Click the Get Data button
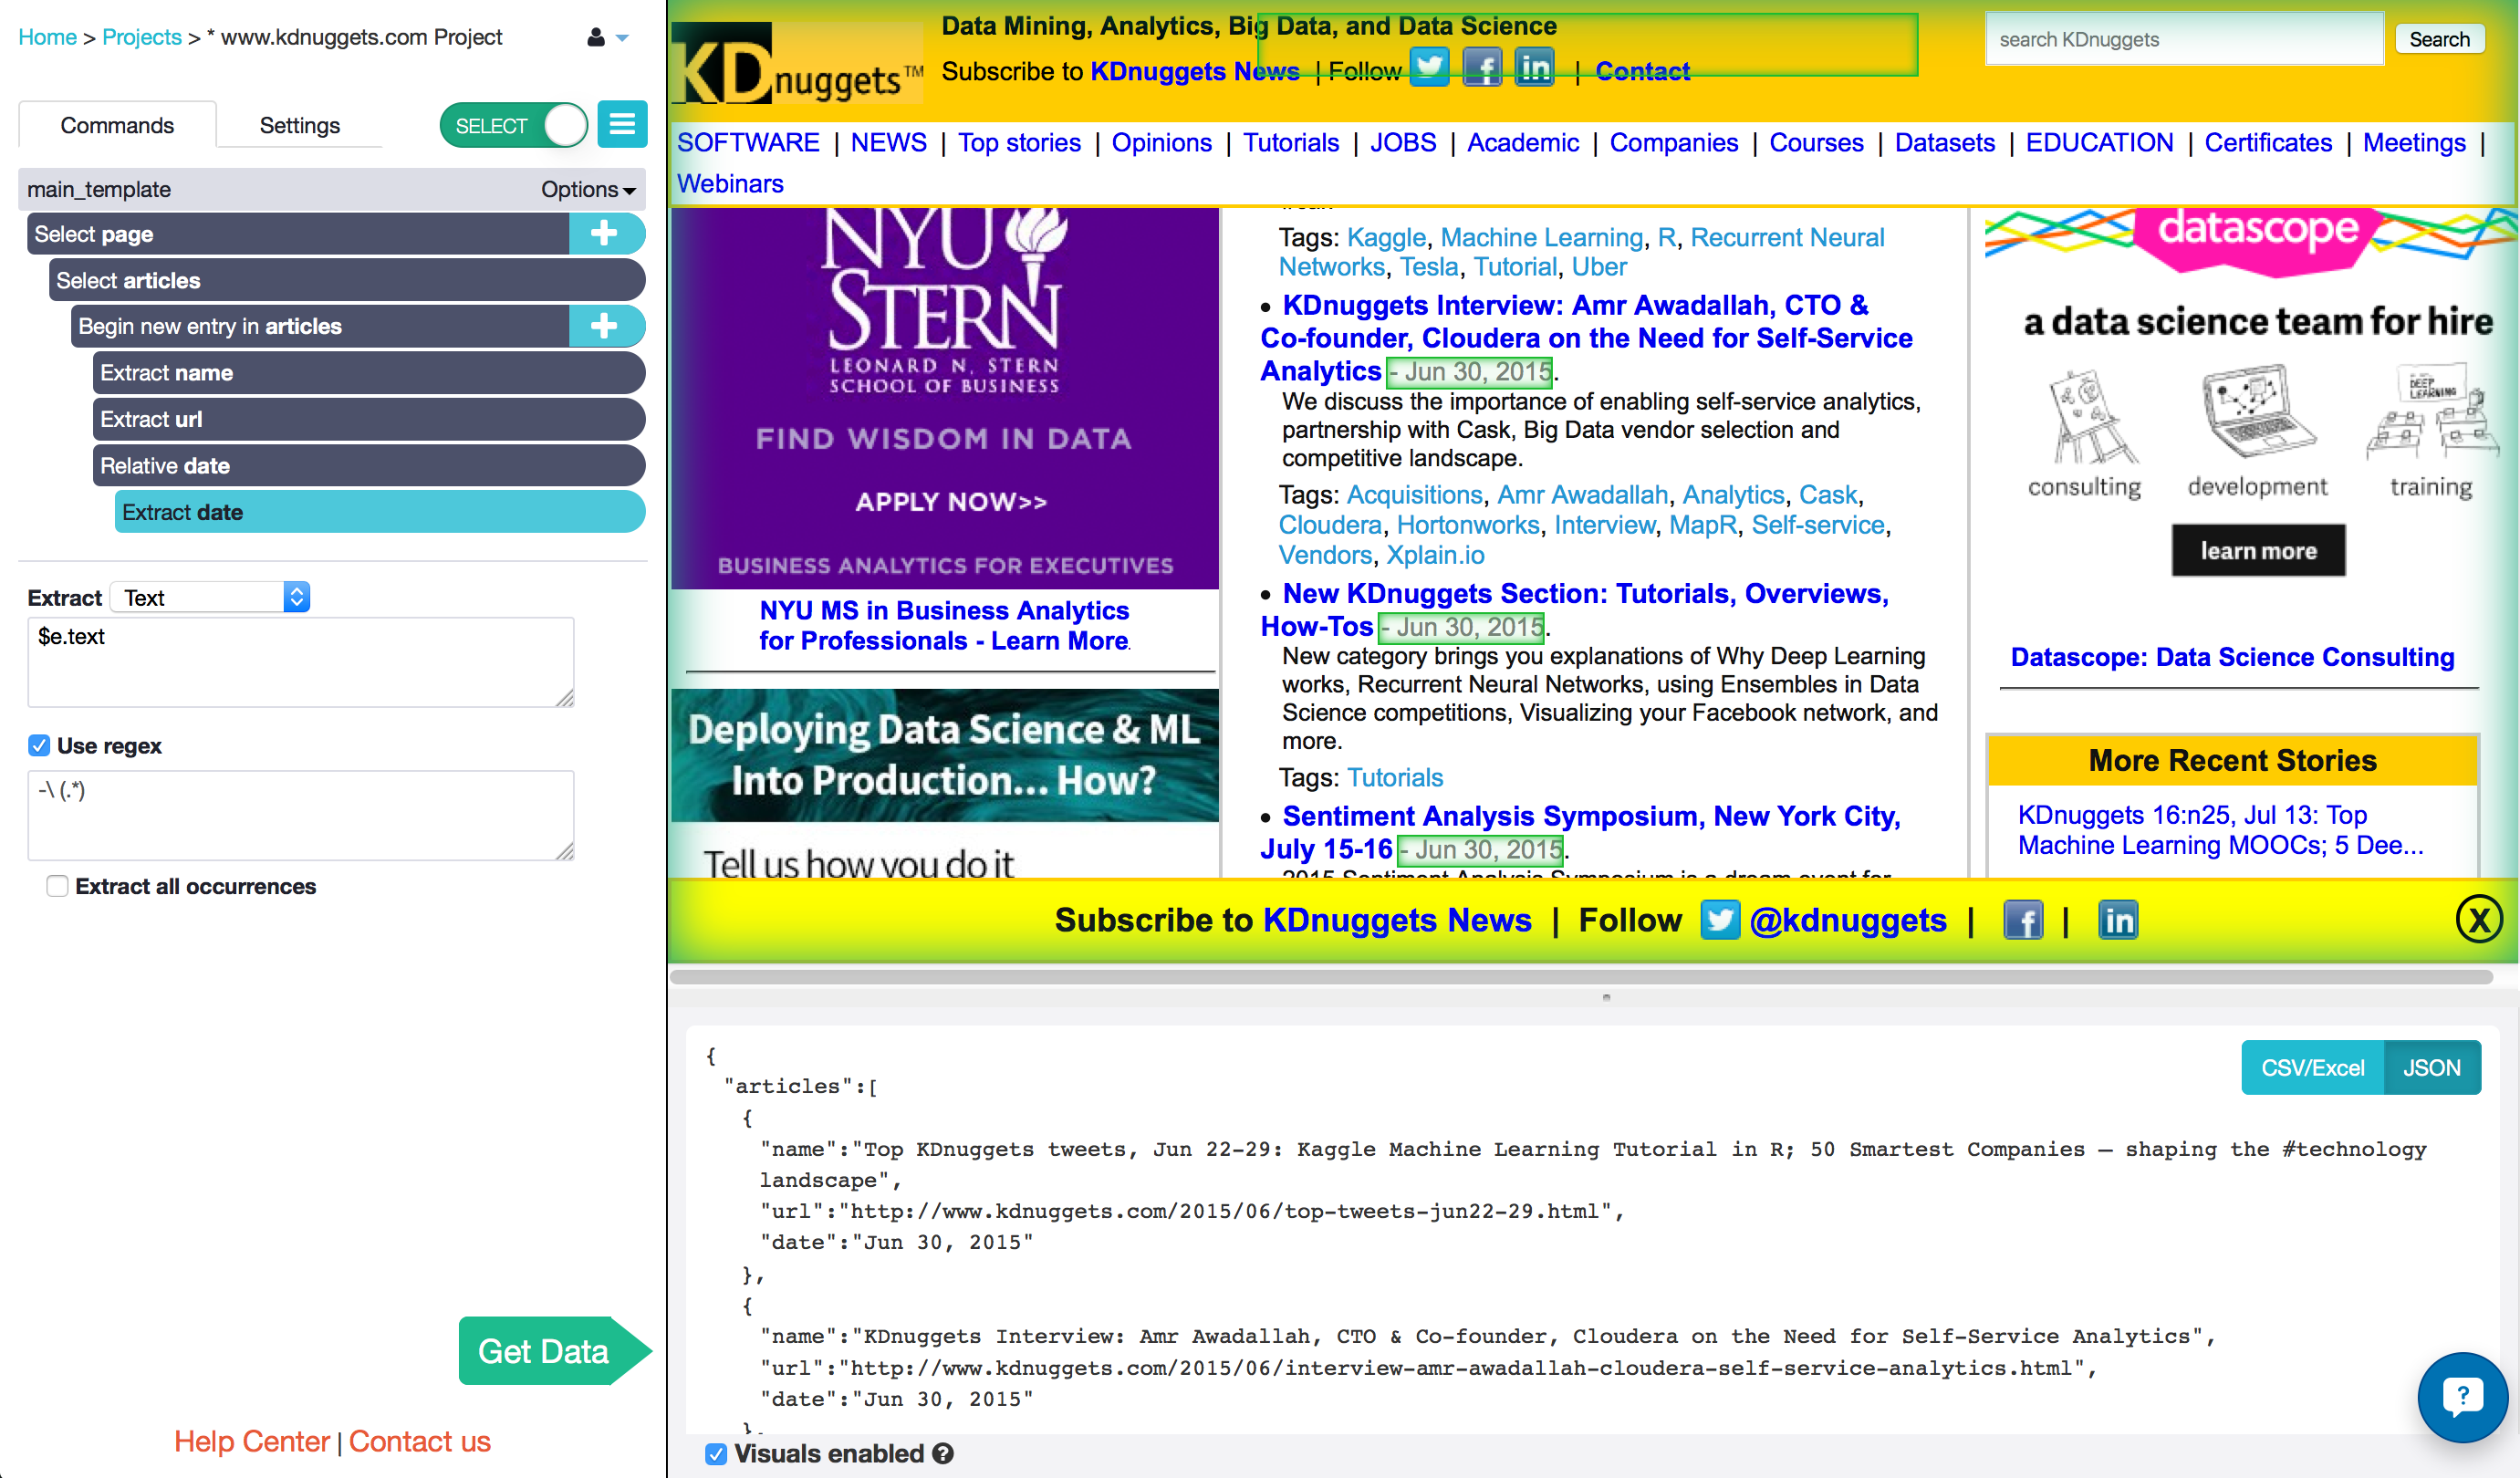2520x1478 pixels. coord(544,1351)
